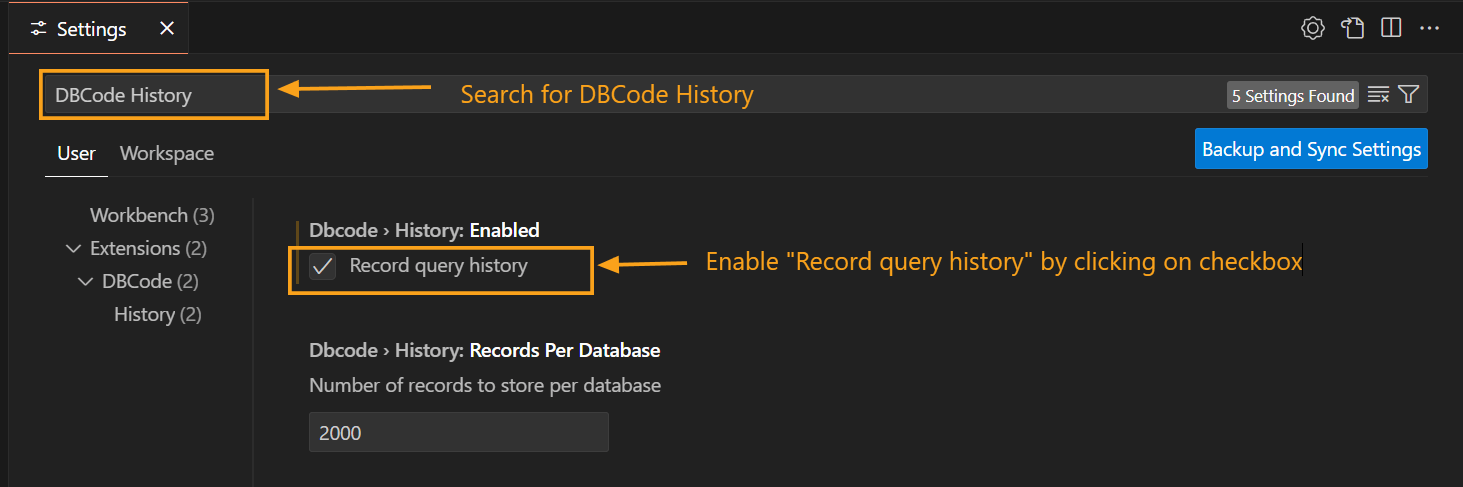Screen dimensions: 1463x487
Task: Collapse the DBCode (2) tree node
Action: click(x=85, y=281)
